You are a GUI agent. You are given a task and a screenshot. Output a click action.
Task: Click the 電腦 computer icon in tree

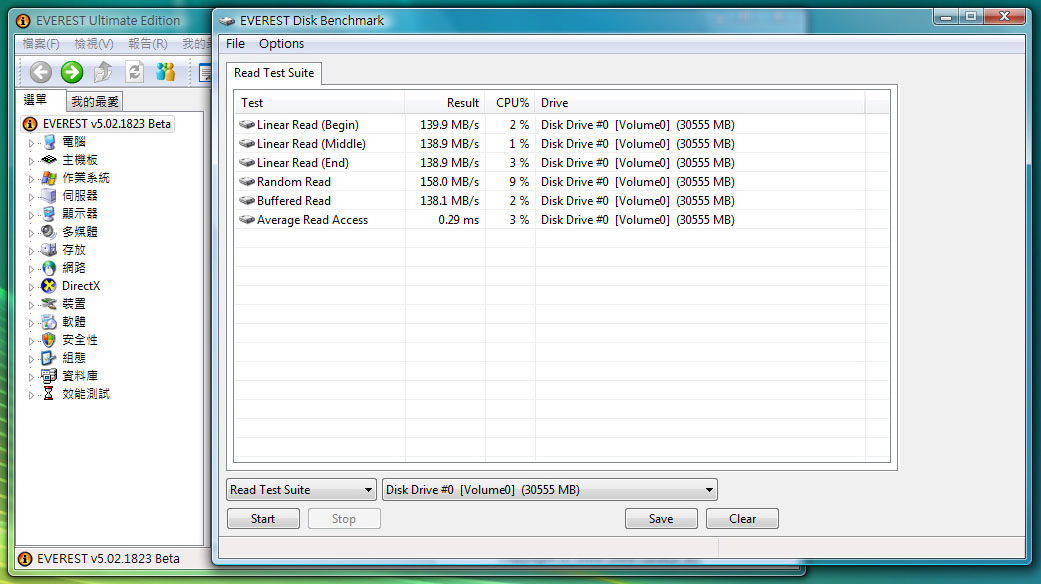(x=48, y=142)
